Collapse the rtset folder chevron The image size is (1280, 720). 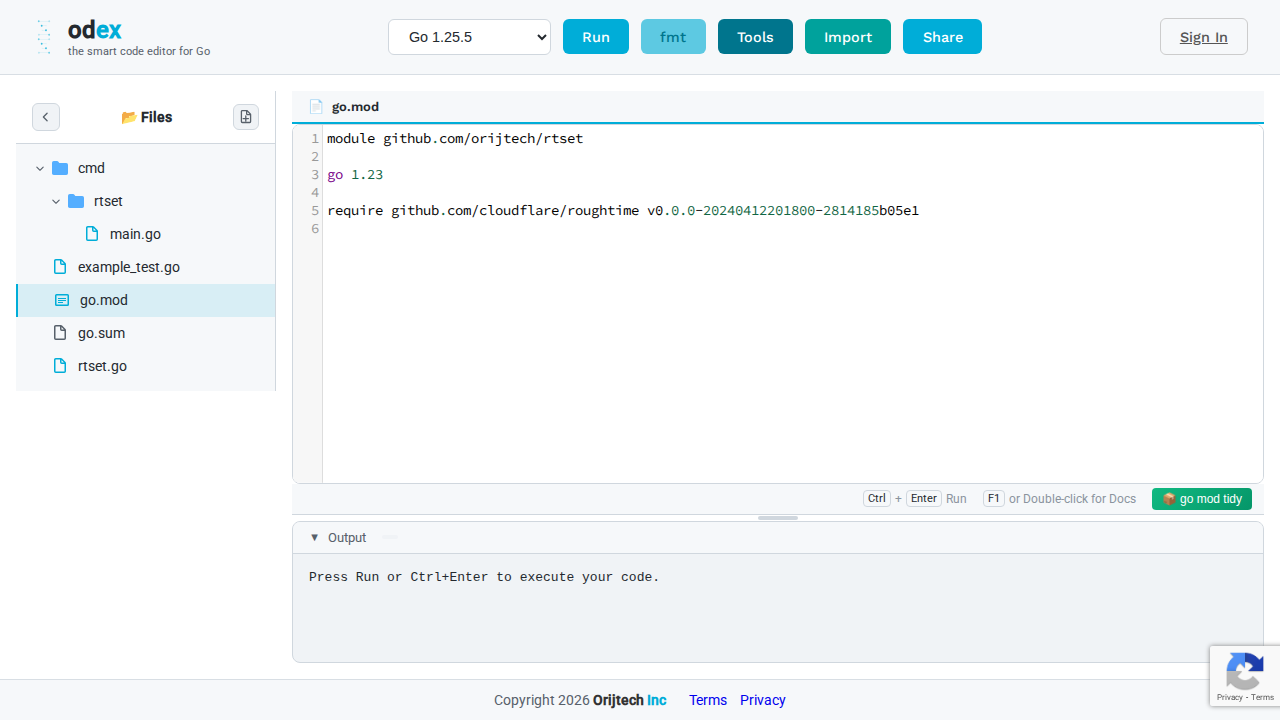click(56, 201)
